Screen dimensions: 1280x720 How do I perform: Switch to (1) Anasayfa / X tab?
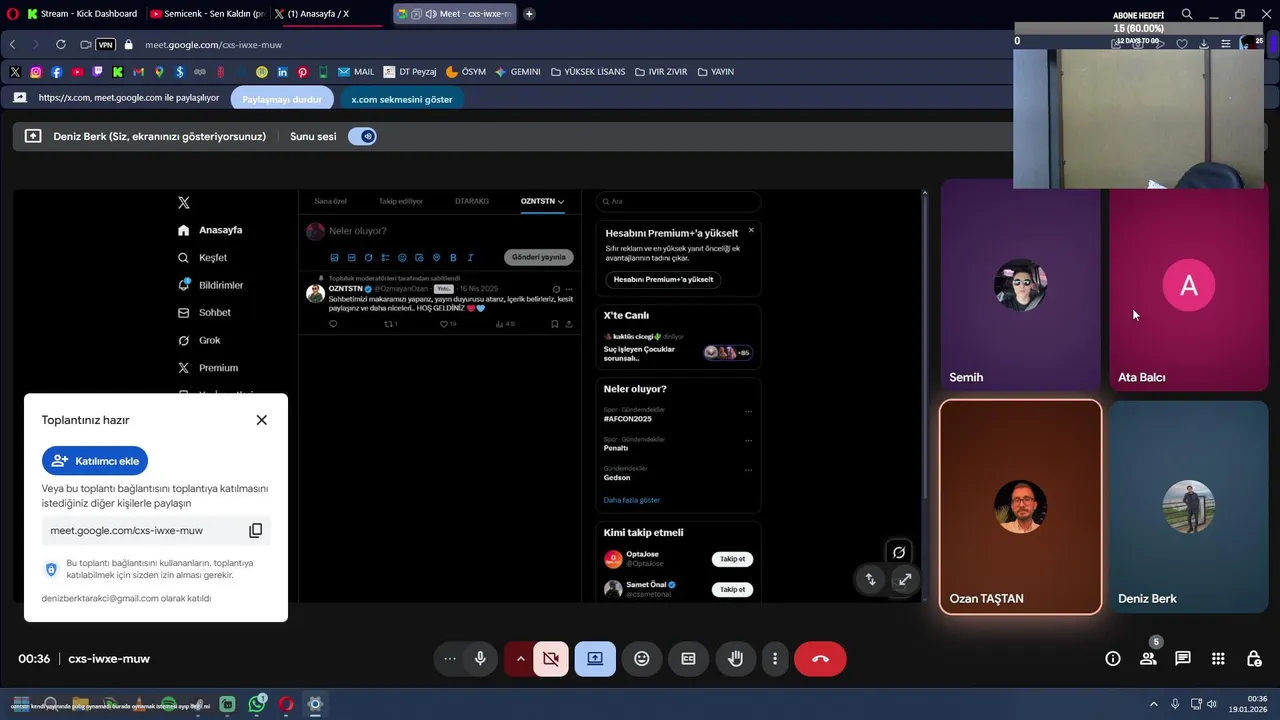tap(329, 14)
